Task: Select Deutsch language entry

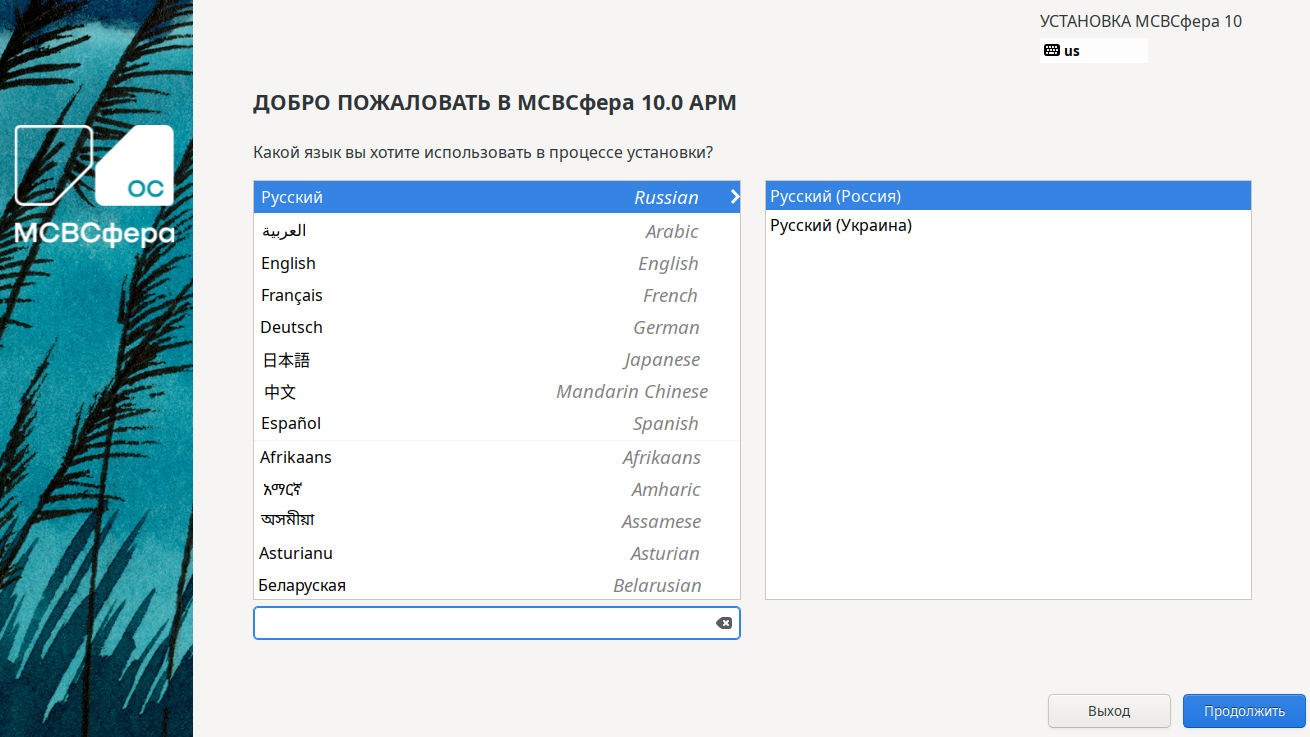Action: coord(496,327)
